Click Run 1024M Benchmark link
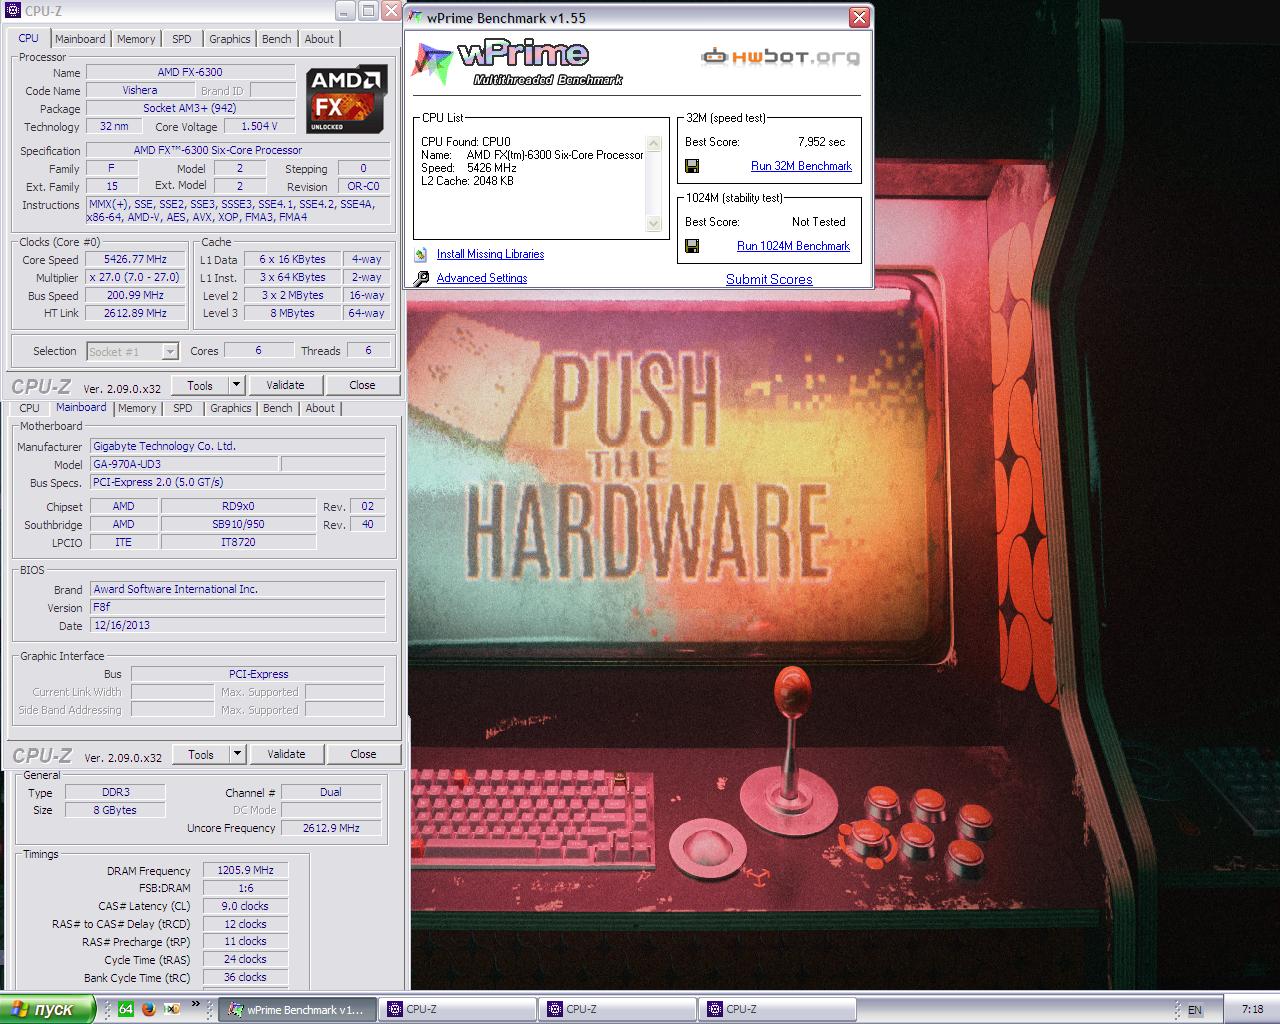1280x1024 pixels. coord(793,246)
